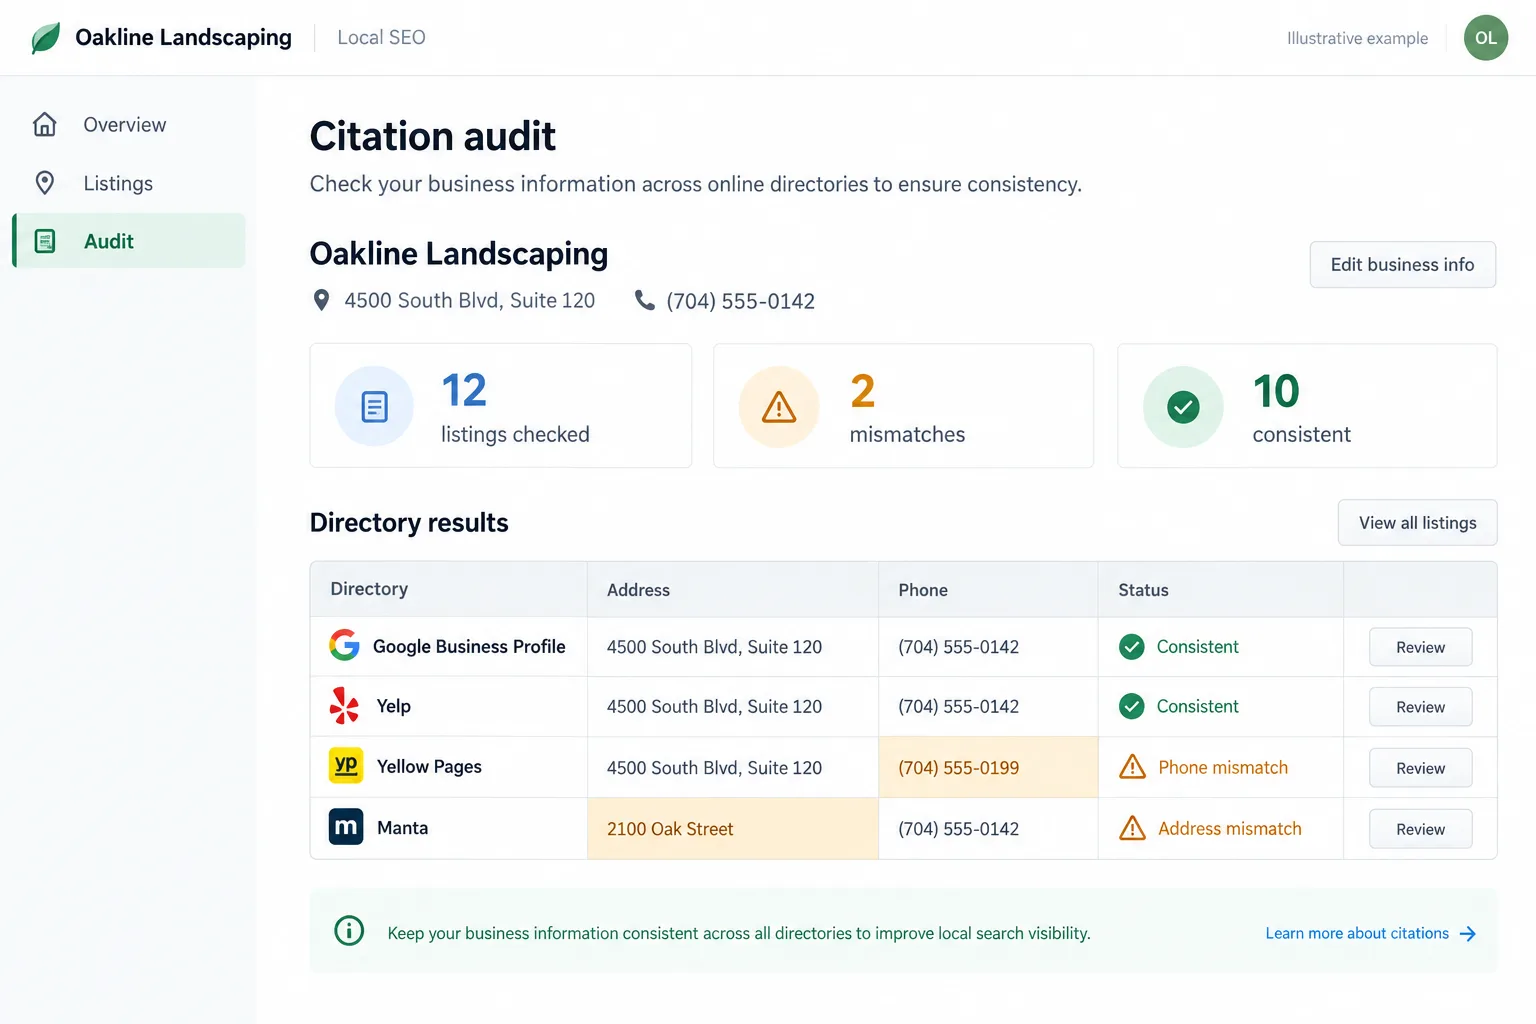The height and width of the screenshot is (1024, 1536).
Task: Click the mismatches warning triangle icon
Action: (779, 407)
